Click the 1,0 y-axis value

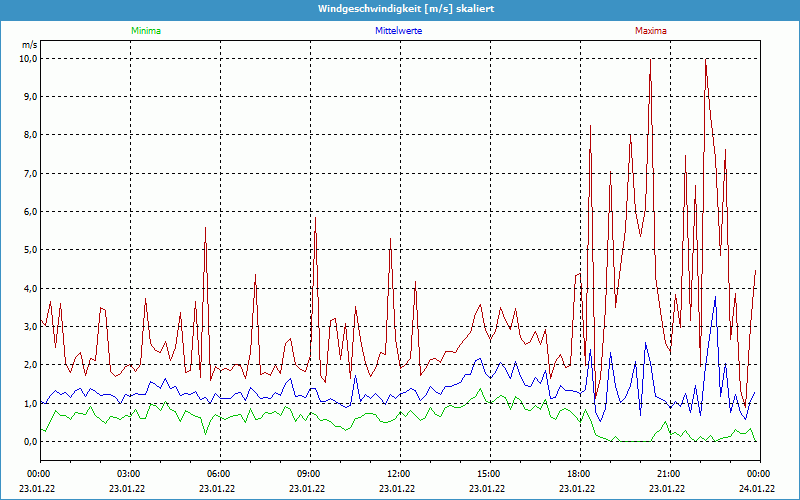(x=31, y=403)
